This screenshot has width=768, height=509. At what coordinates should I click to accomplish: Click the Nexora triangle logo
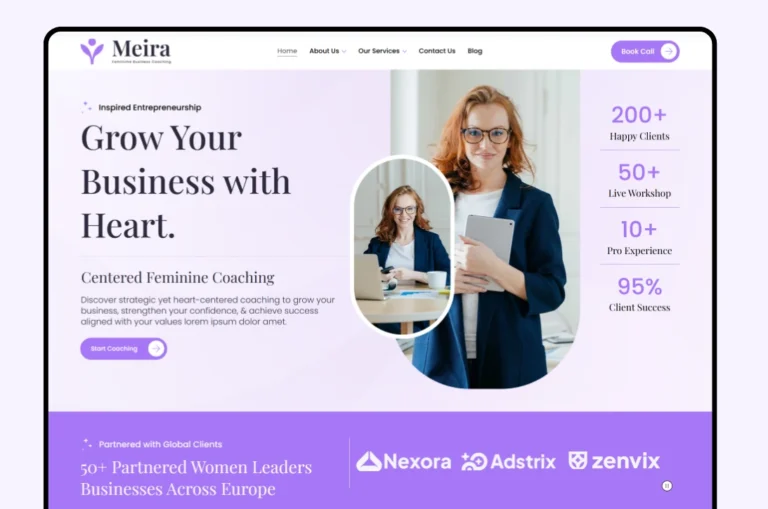click(368, 461)
